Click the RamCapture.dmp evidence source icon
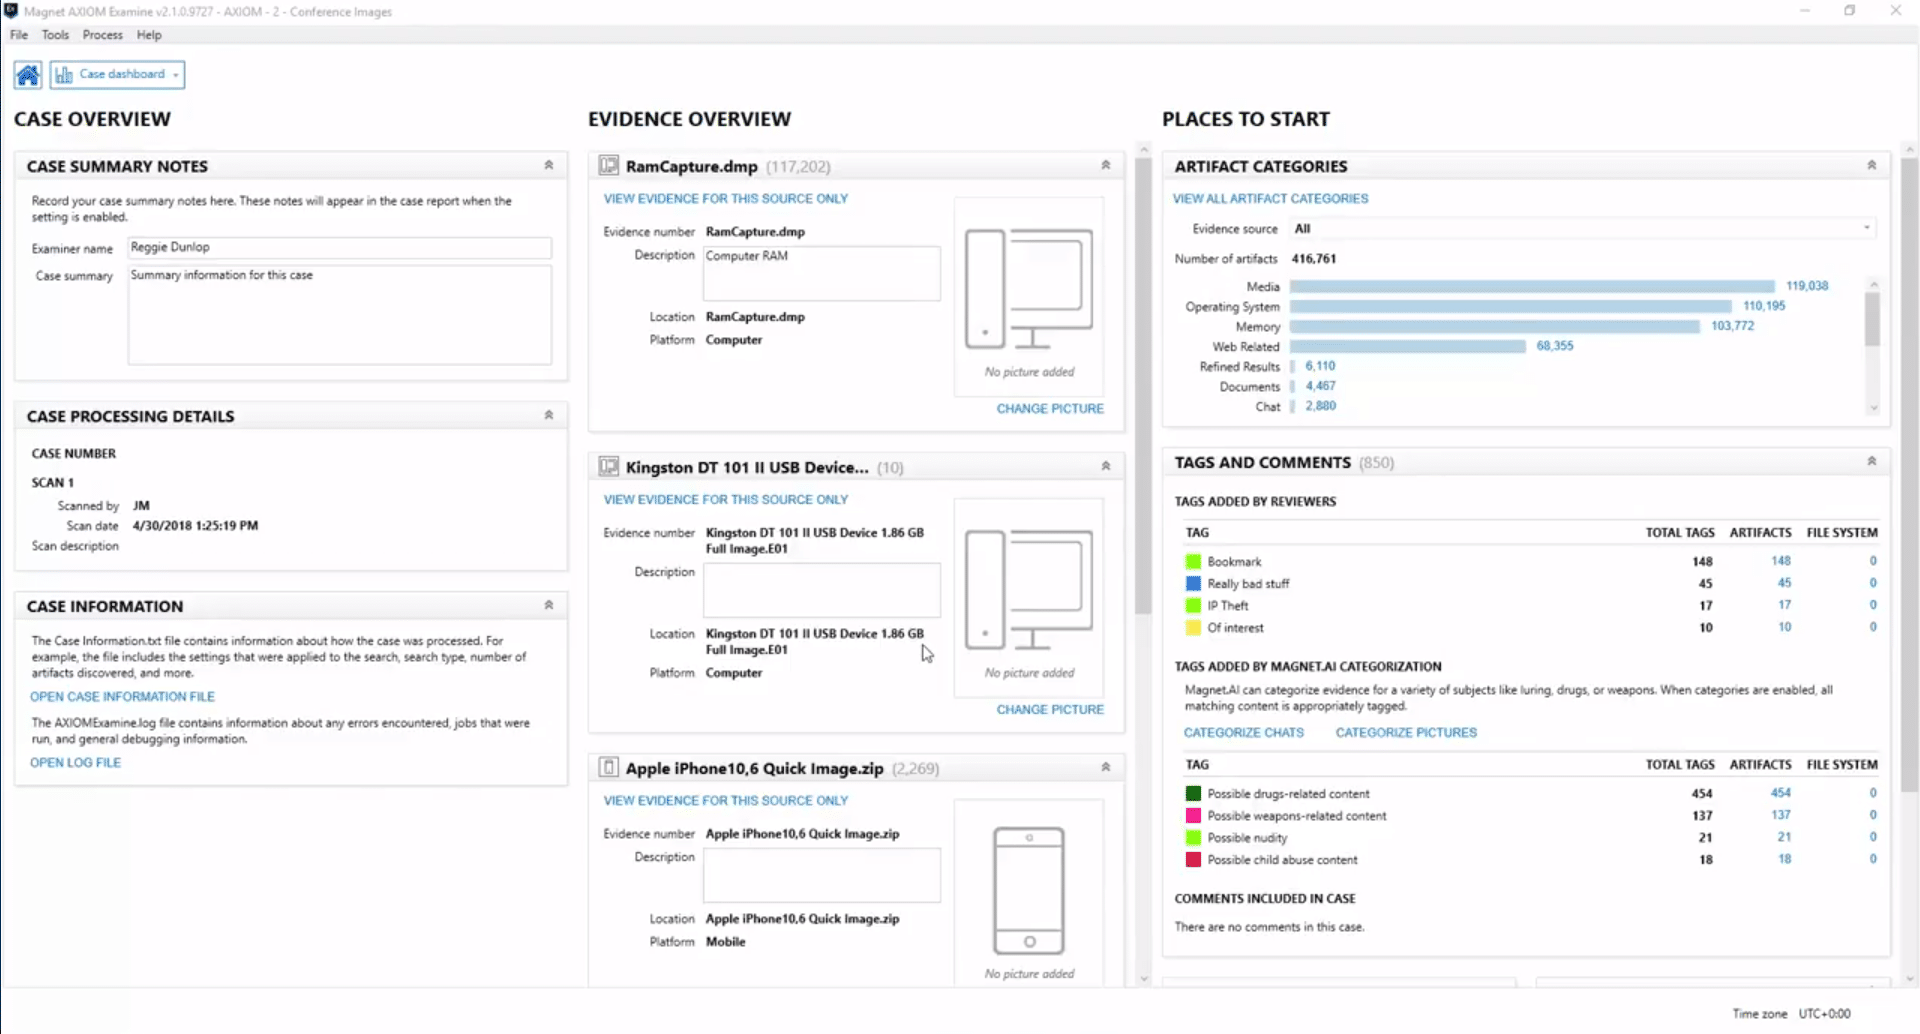 [x=608, y=165]
